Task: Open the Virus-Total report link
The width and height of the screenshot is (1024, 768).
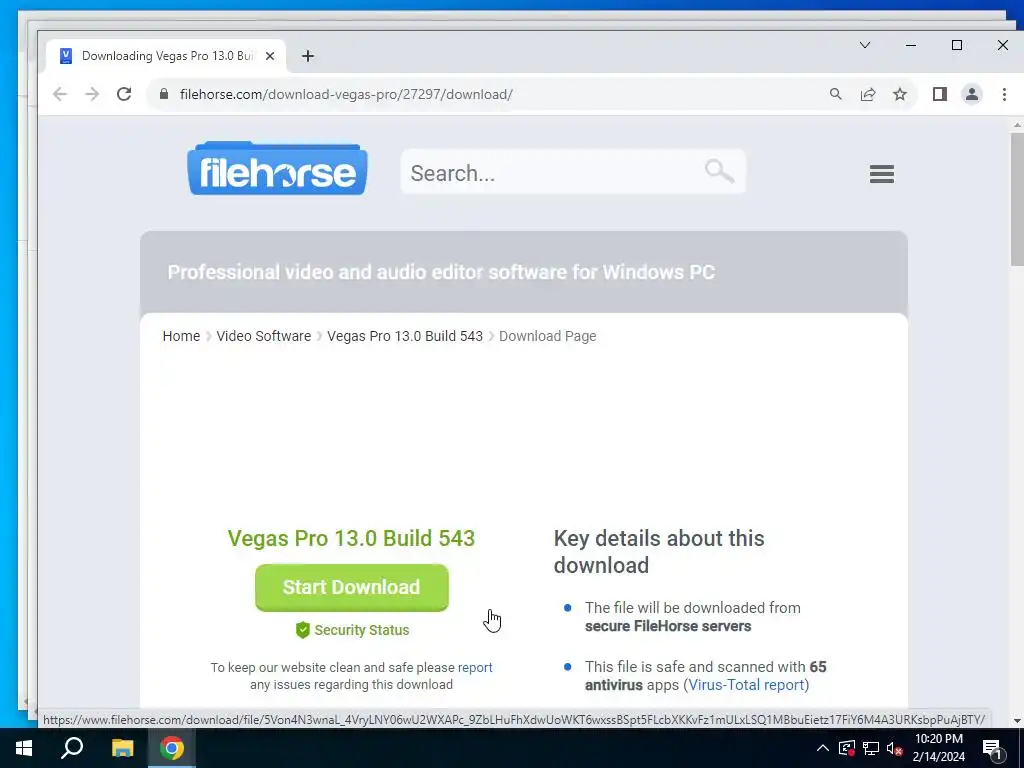Action: (746, 684)
